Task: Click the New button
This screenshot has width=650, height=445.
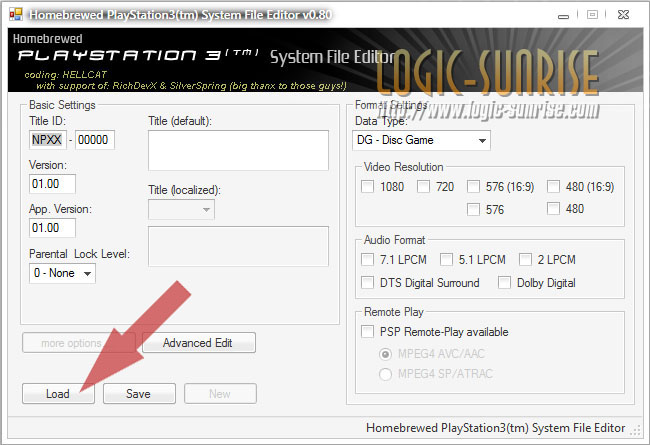Action: (x=220, y=393)
